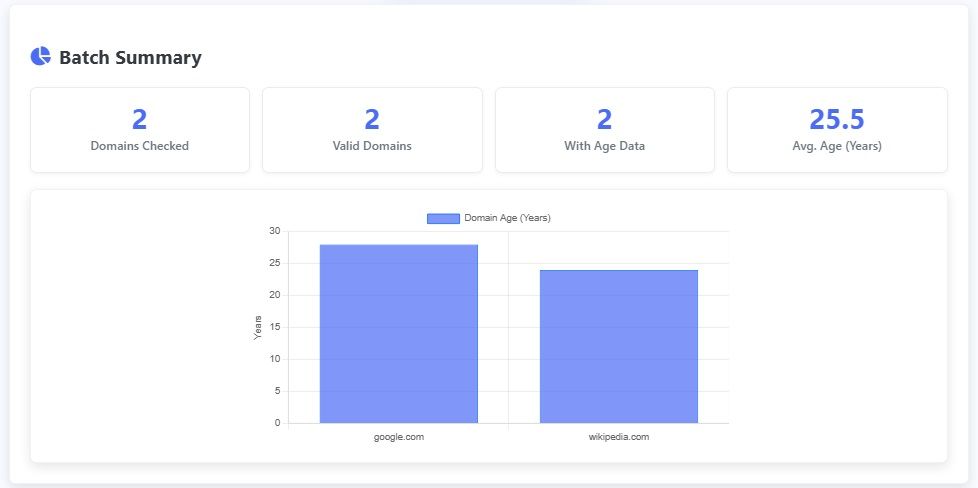
Task: Click the 25.5 average age value
Action: pos(837,119)
